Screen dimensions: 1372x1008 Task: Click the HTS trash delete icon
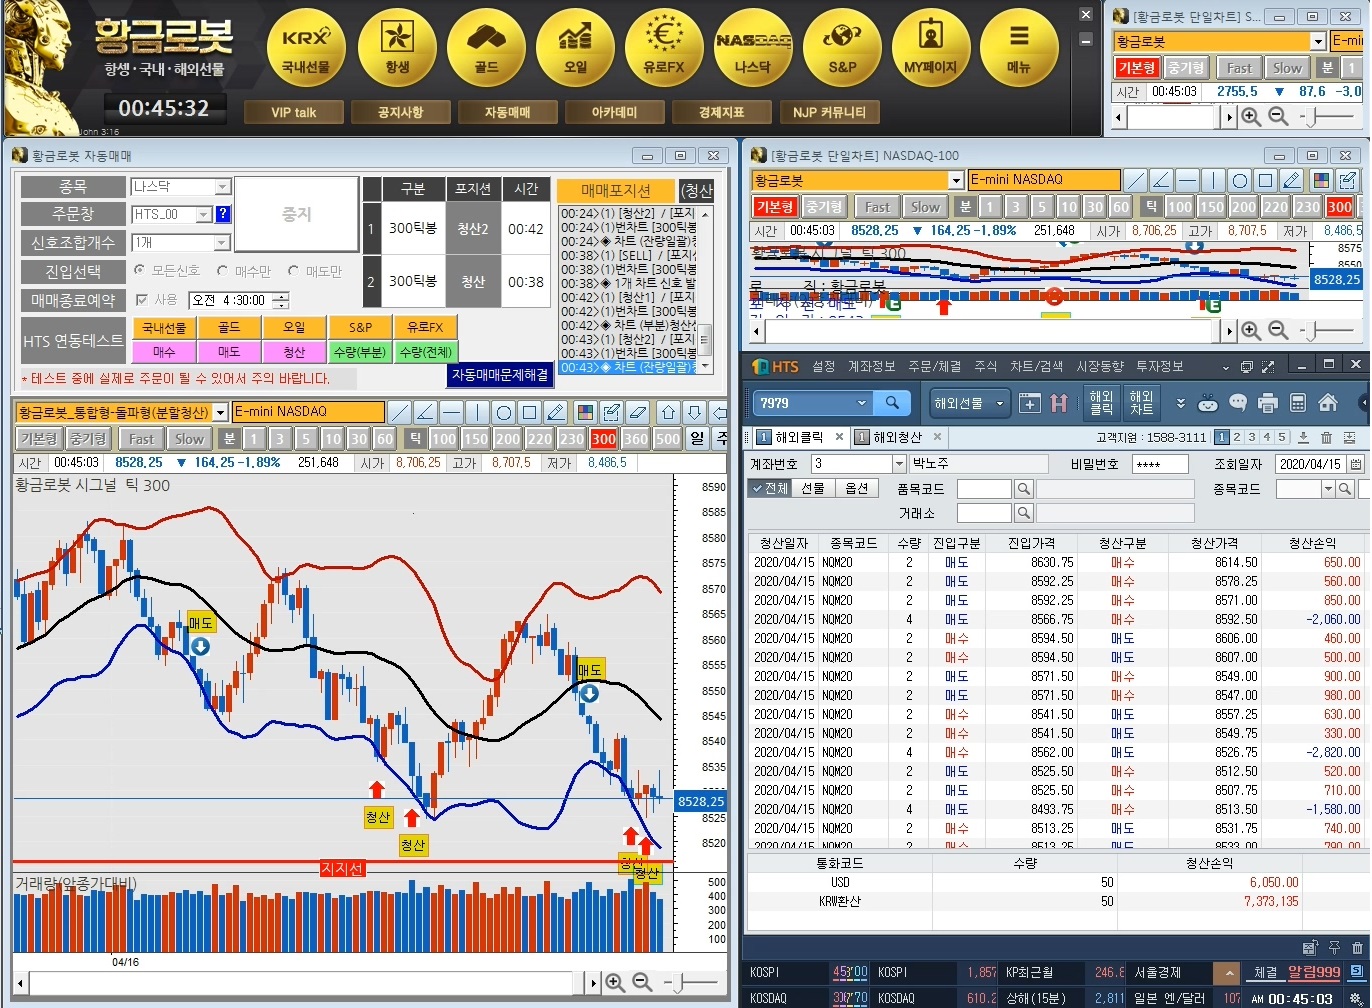click(x=1326, y=437)
